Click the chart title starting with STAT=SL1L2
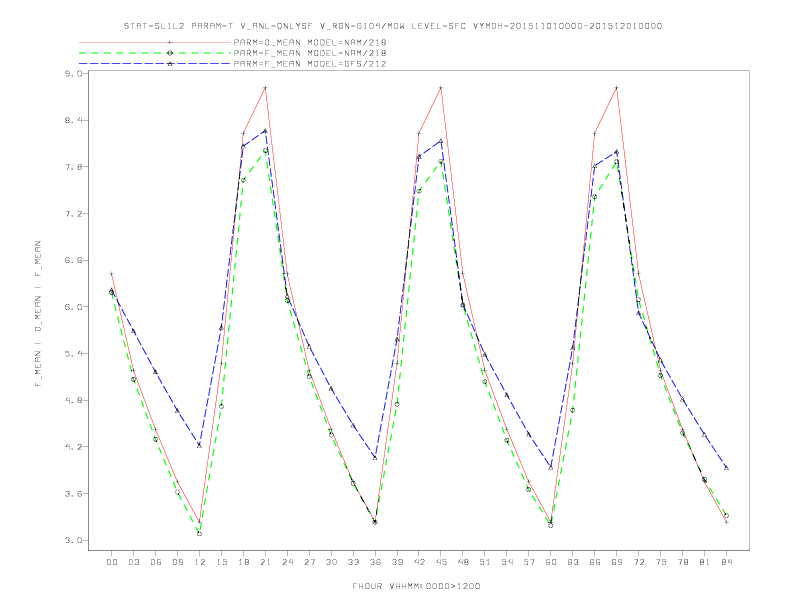The height and width of the screenshot is (612, 792). [x=392, y=26]
